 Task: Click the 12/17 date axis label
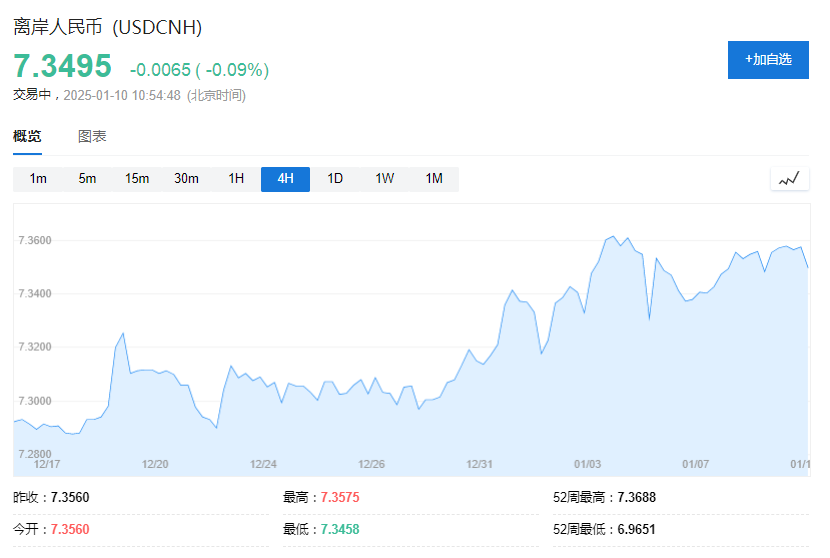coord(47,464)
